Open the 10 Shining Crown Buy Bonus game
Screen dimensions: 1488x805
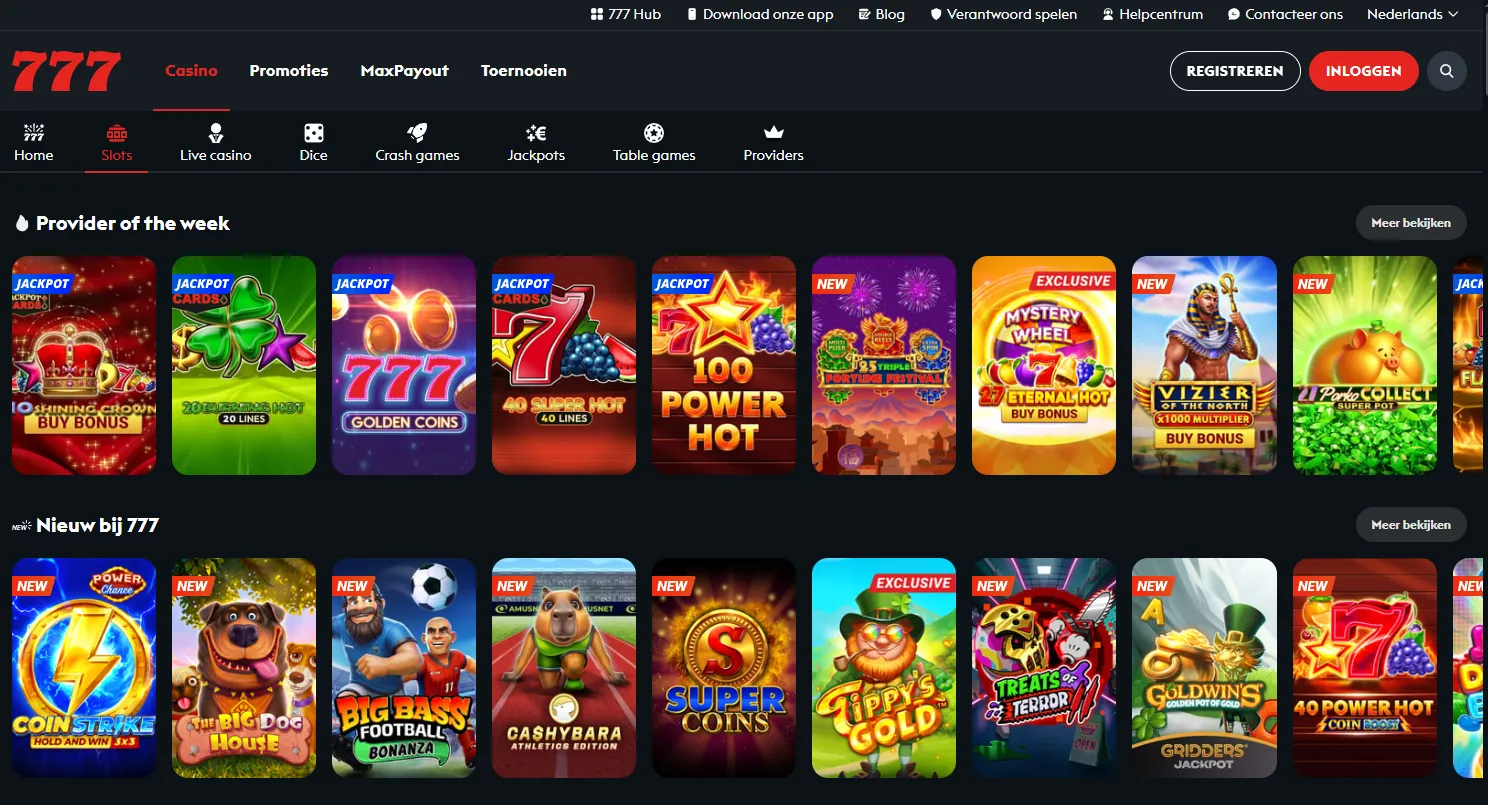click(x=84, y=365)
